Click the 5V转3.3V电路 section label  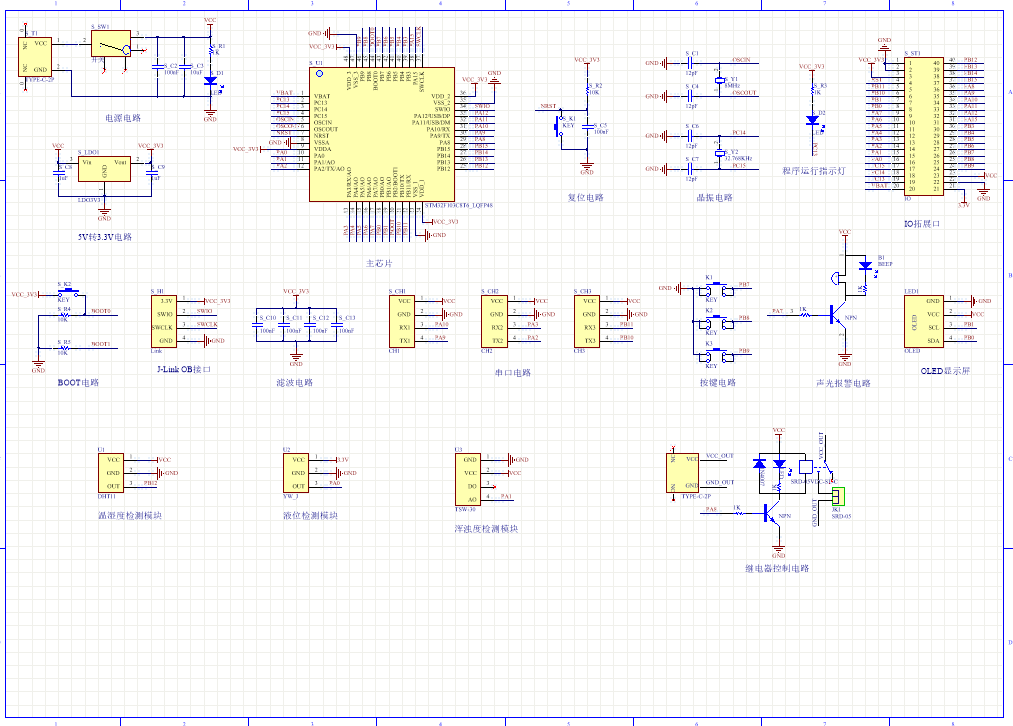[x=105, y=237]
